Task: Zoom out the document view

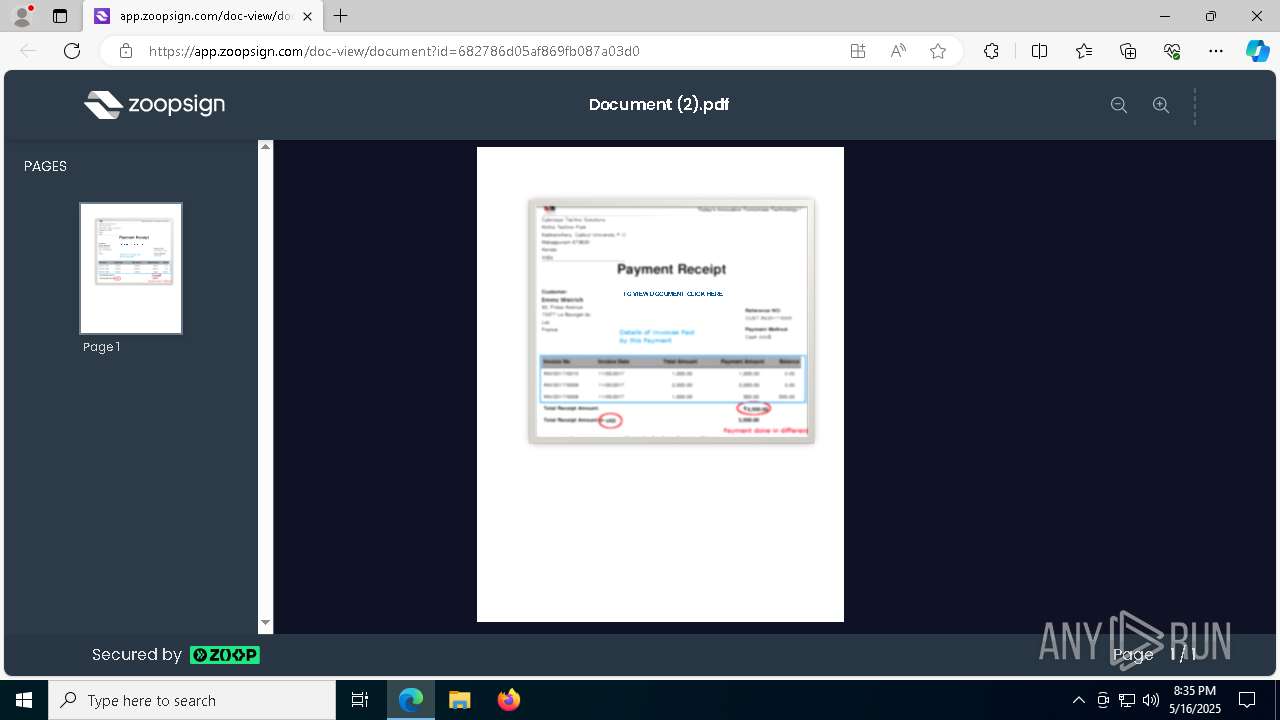Action: click(x=1119, y=105)
